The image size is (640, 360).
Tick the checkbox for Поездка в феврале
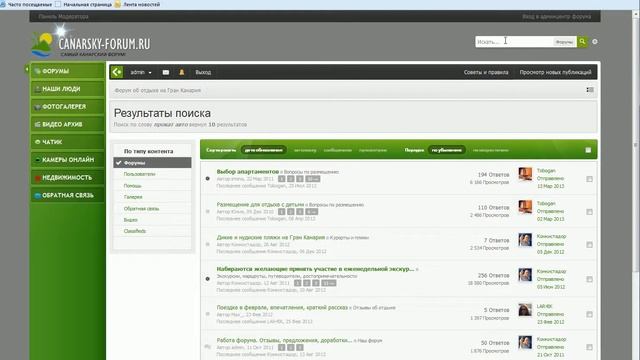[589, 314]
